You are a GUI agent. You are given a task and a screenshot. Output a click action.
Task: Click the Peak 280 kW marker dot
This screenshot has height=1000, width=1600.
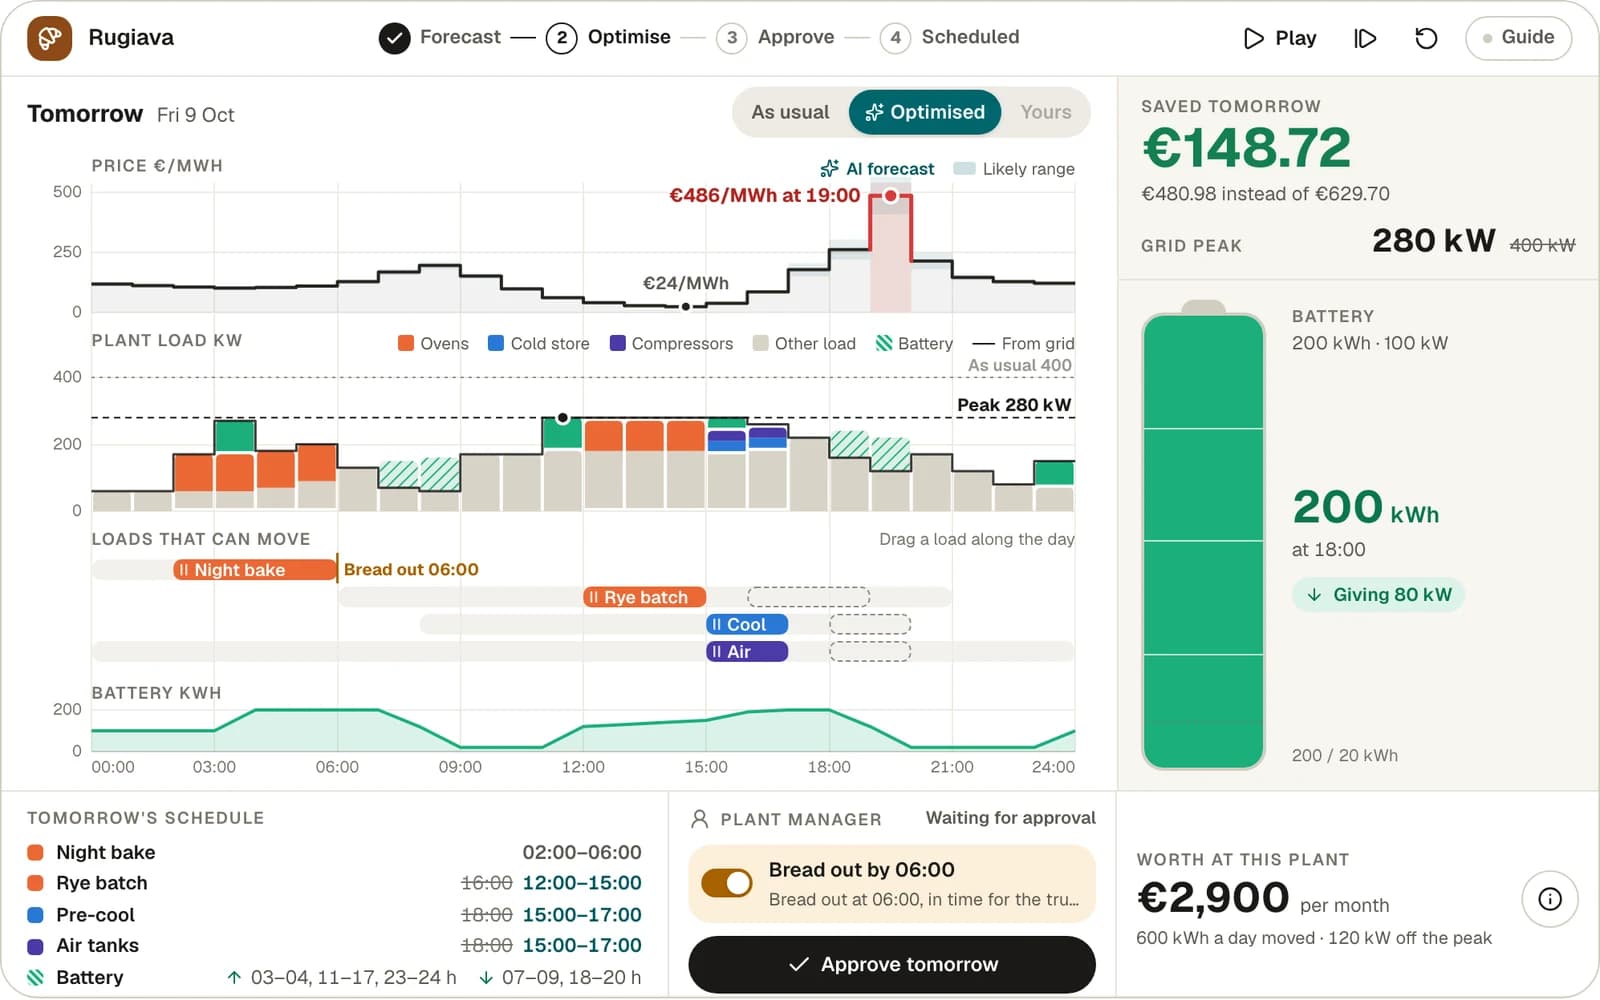tap(563, 418)
